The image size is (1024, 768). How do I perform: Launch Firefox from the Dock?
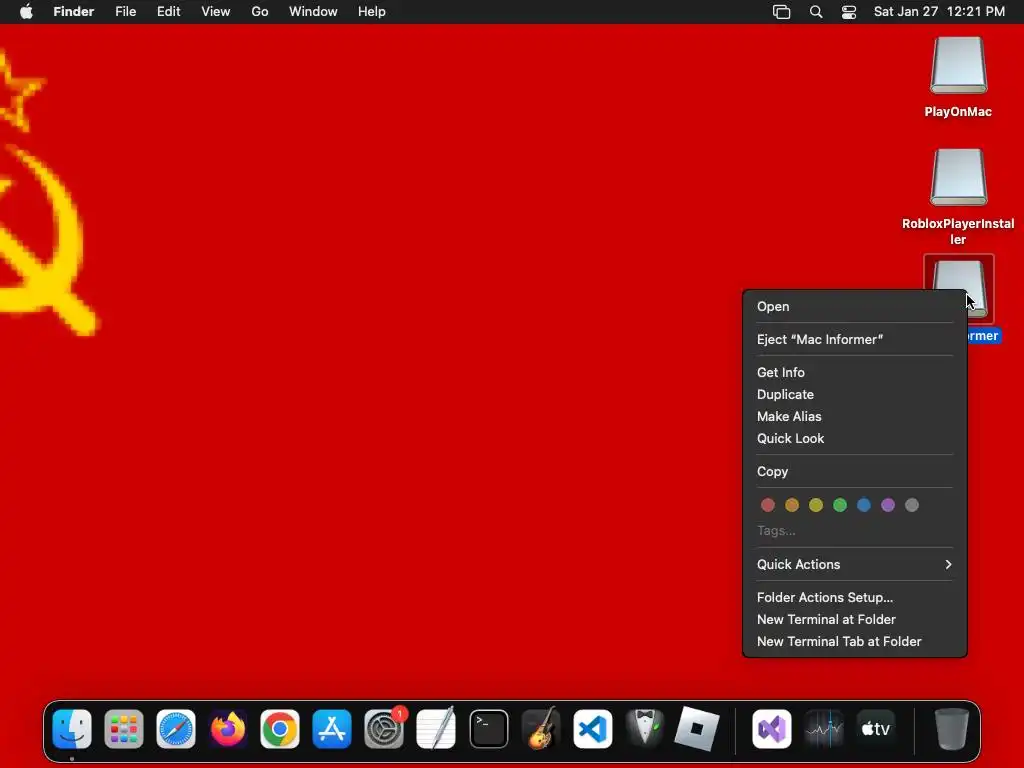coord(228,729)
